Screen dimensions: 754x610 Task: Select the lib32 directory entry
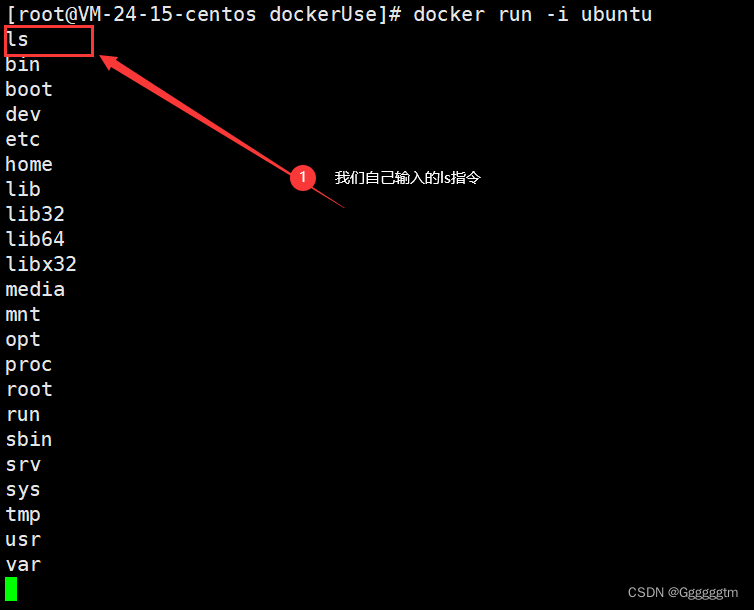[35, 214]
